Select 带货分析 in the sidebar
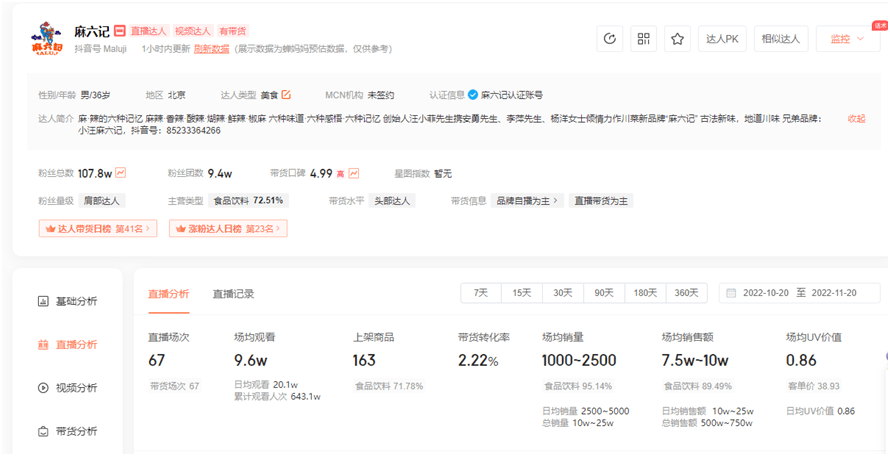890x456 pixels. [76, 432]
